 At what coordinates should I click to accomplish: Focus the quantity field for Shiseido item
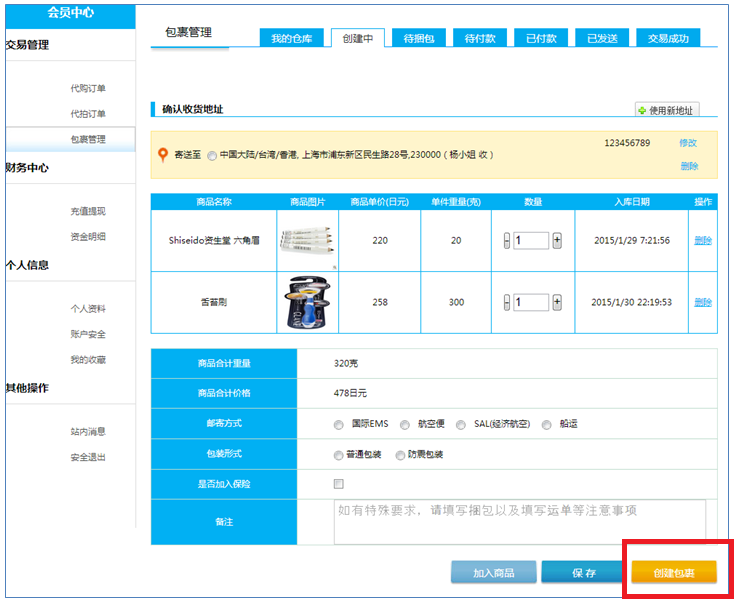pyautogui.click(x=531, y=241)
